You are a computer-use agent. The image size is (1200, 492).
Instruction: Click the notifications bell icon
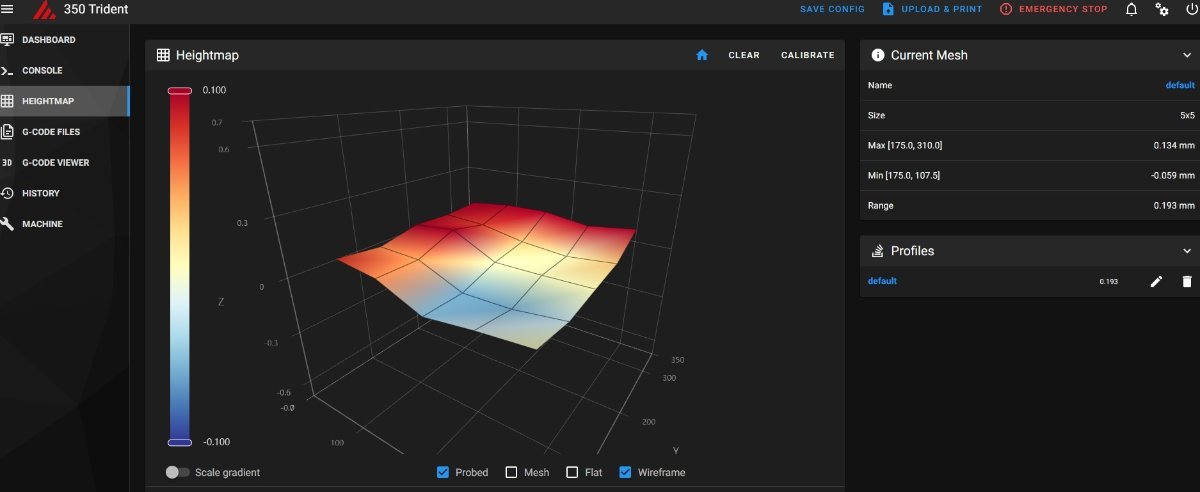click(x=1132, y=9)
